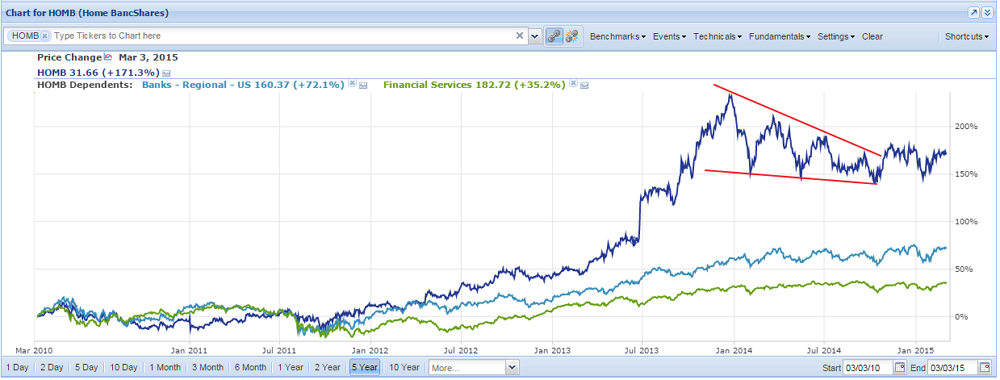
Task: Remove the HOMB ticker tag
Action: click(x=45, y=36)
